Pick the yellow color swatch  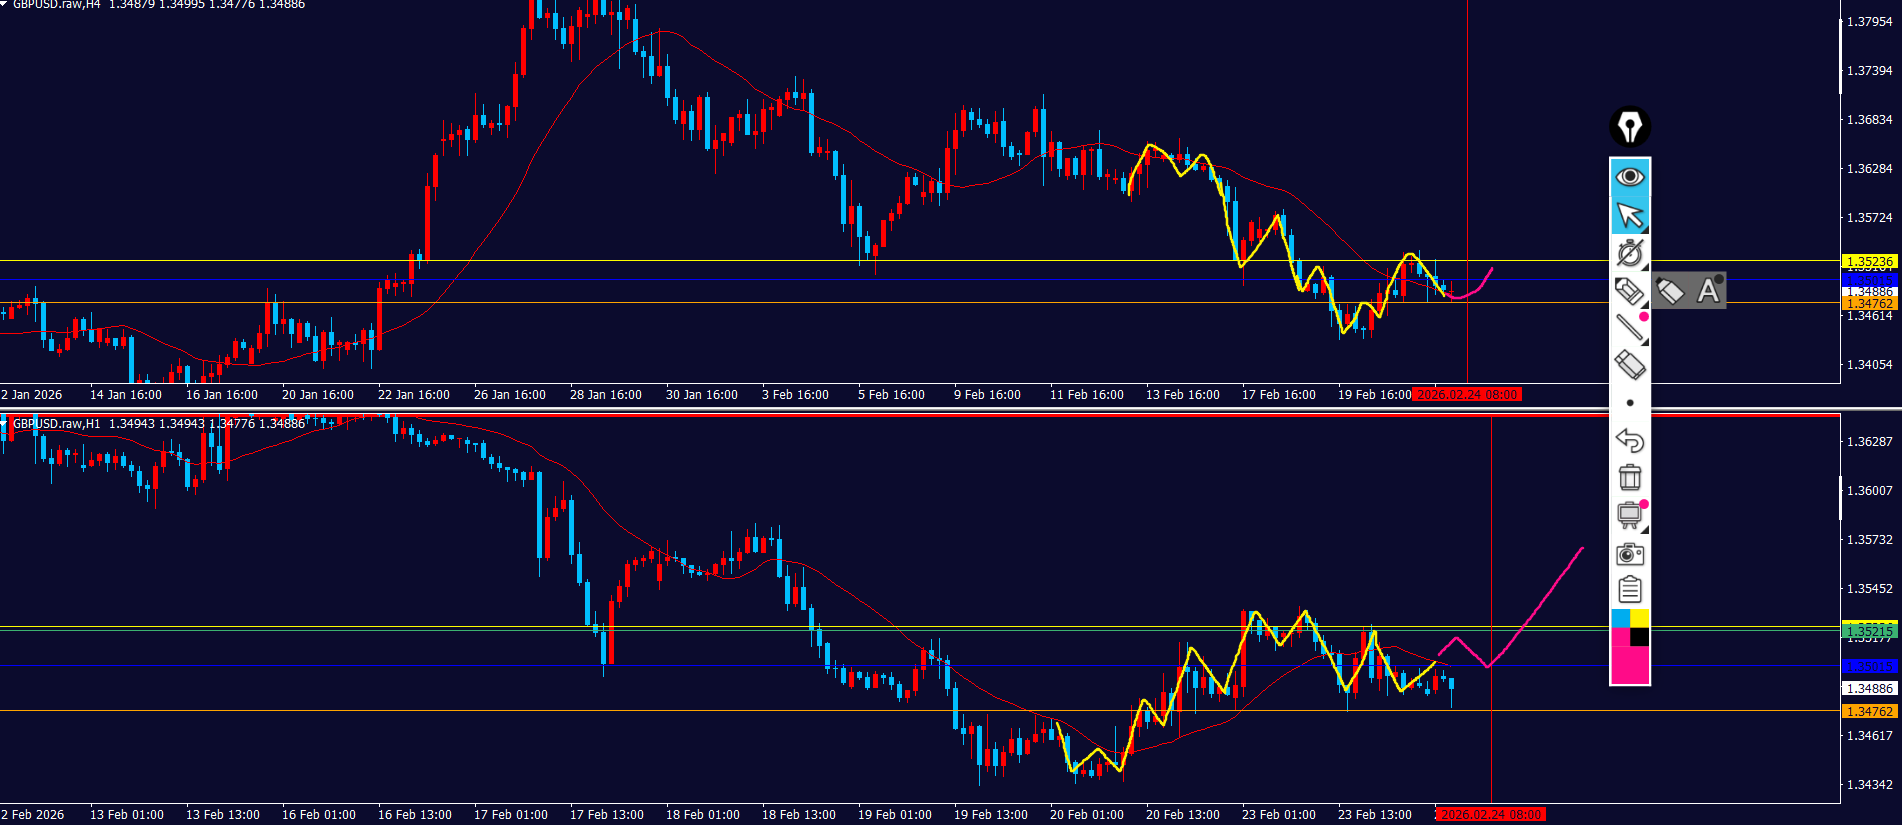[x=1640, y=619]
